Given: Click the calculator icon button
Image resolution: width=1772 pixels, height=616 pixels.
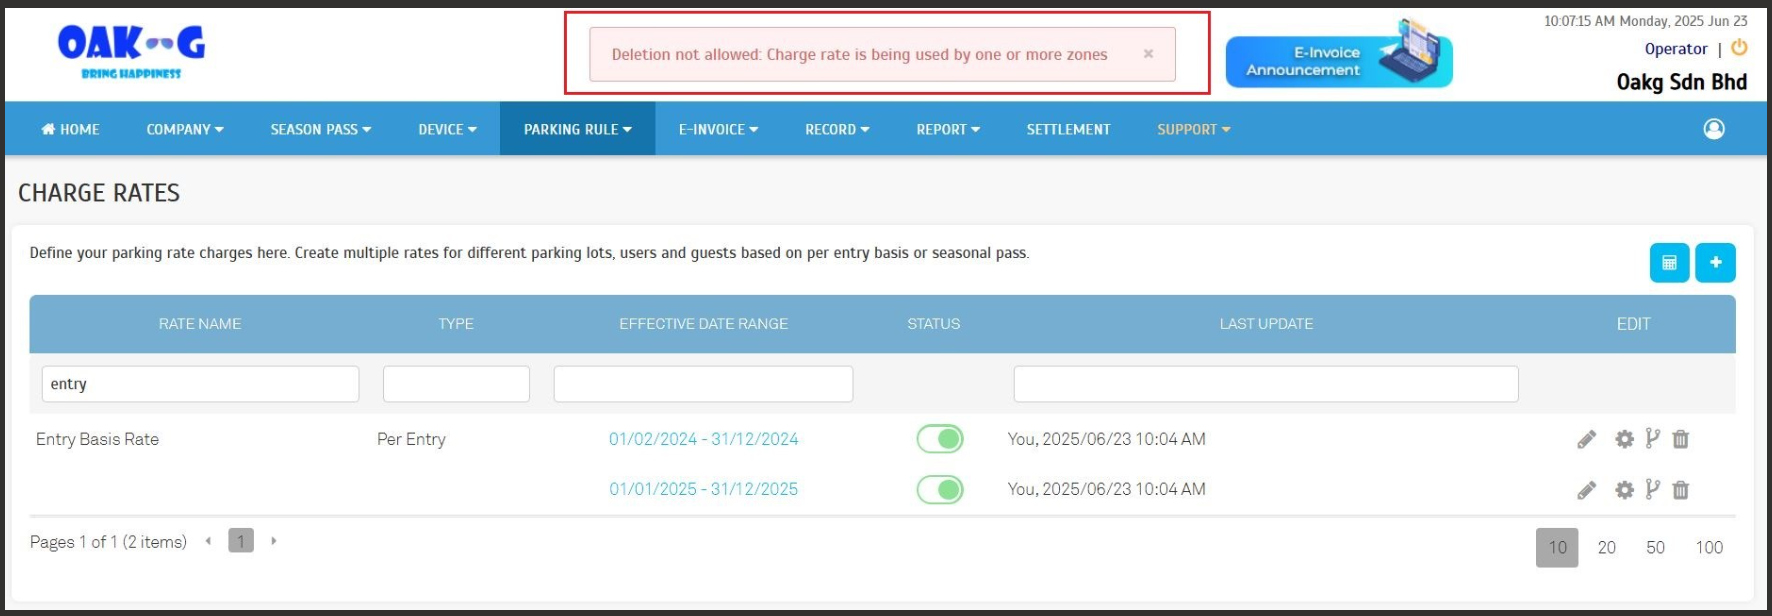Looking at the screenshot, I should click(1669, 263).
